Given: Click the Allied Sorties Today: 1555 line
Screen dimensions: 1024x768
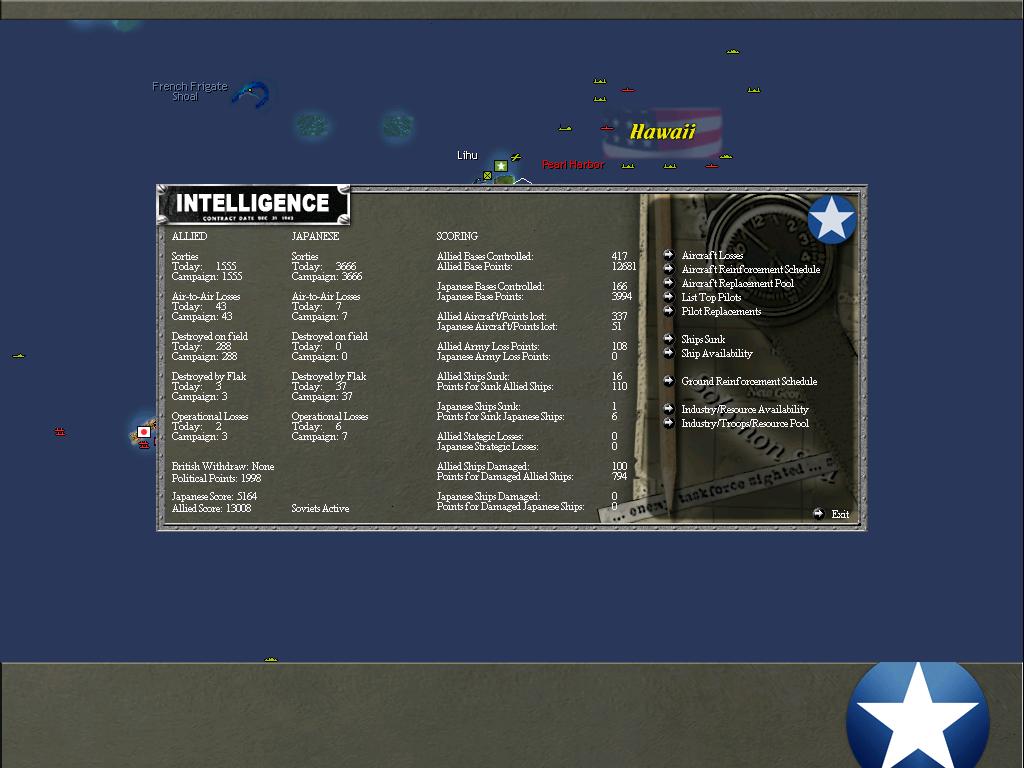Looking at the screenshot, I should tap(204, 266).
